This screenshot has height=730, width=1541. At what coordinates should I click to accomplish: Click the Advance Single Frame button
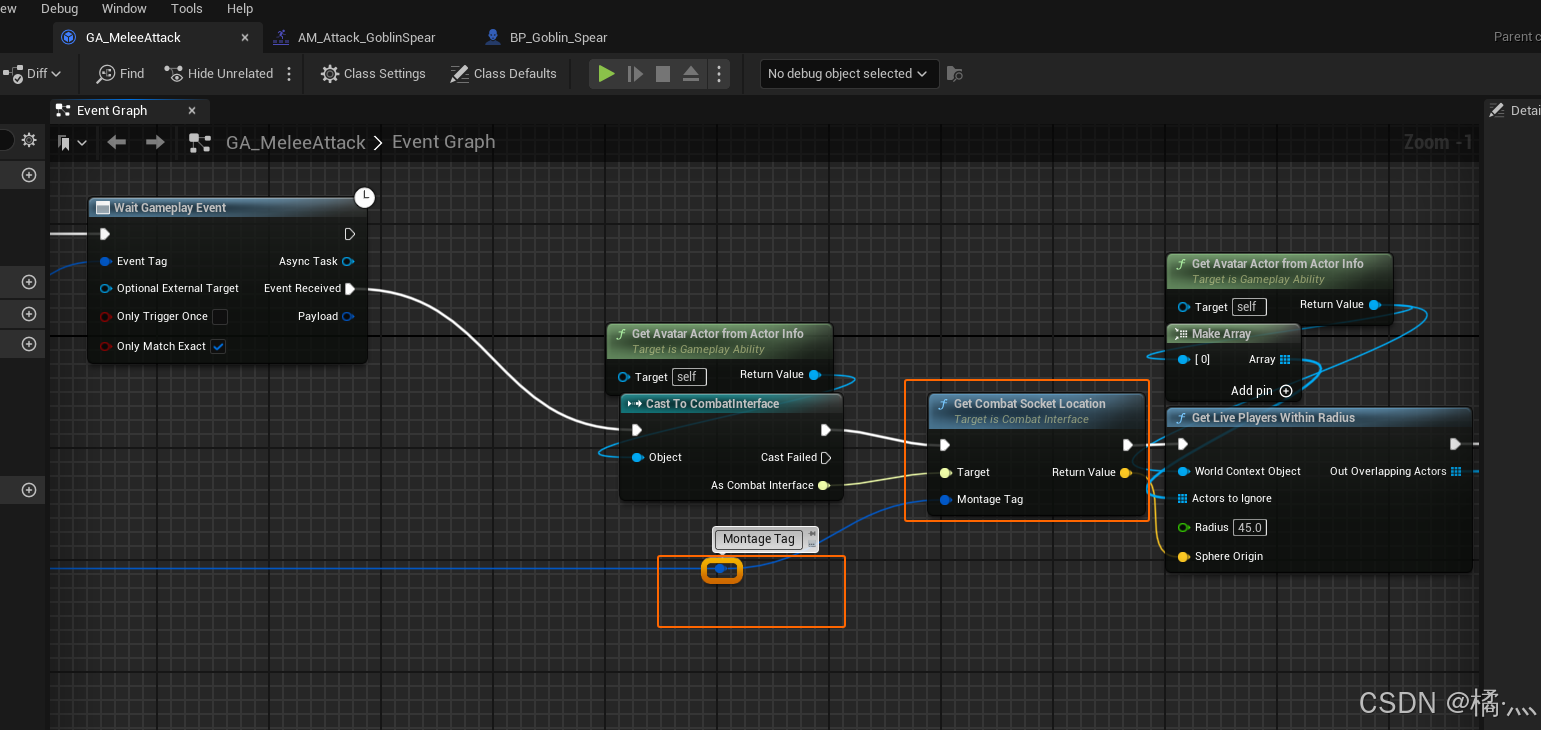pos(635,74)
